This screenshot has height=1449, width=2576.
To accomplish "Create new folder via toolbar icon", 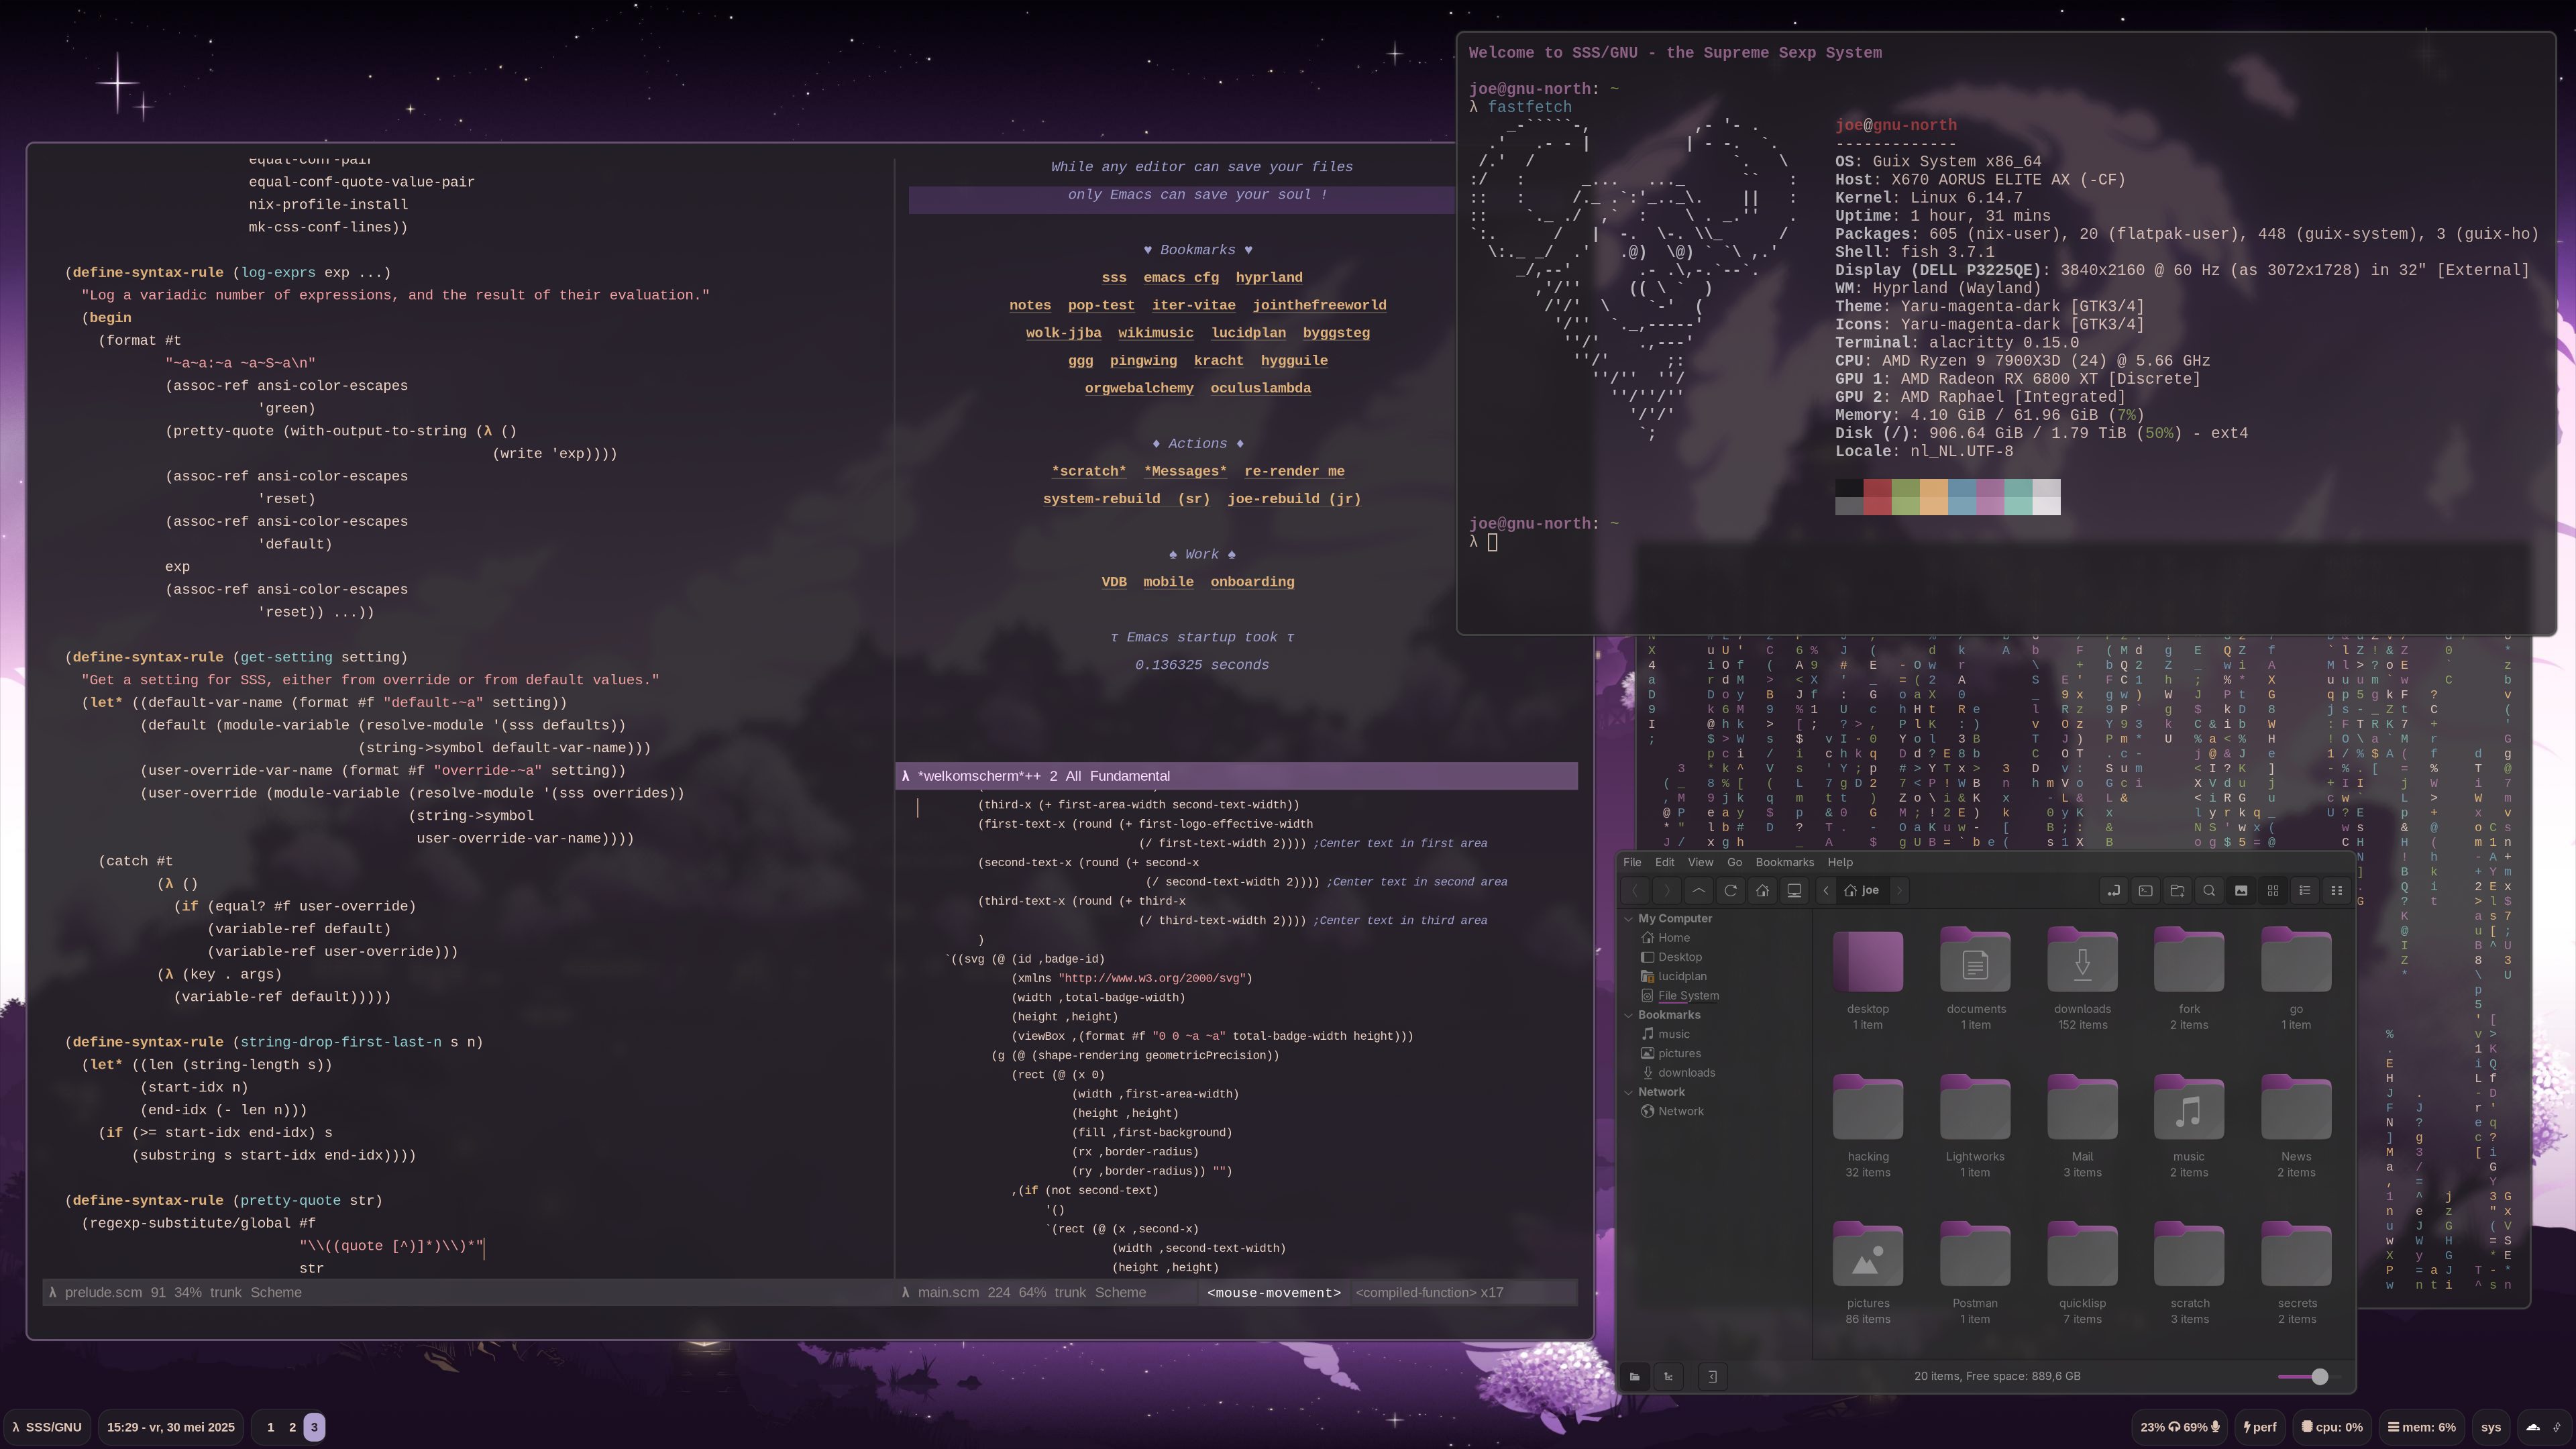I will (x=2177, y=890).
